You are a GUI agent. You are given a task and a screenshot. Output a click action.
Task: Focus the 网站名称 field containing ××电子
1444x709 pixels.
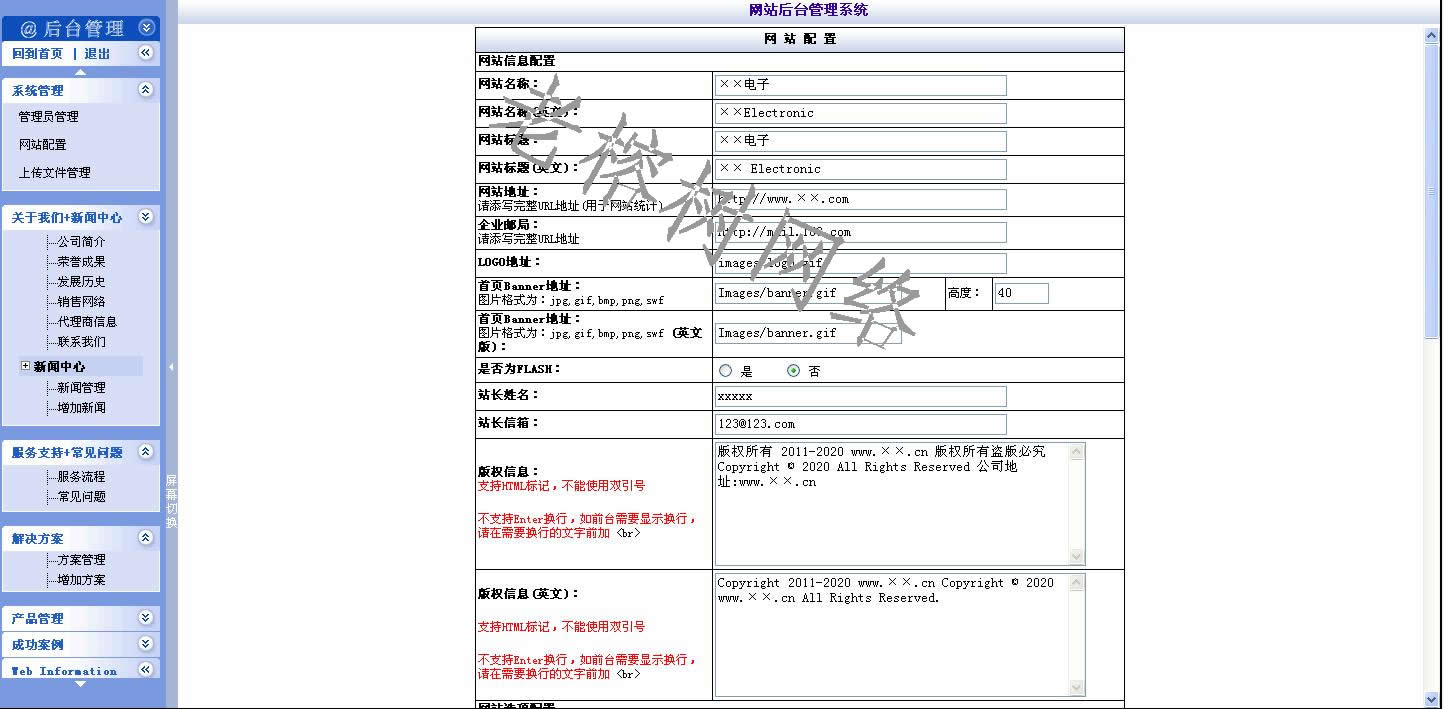tap(861, 85)
